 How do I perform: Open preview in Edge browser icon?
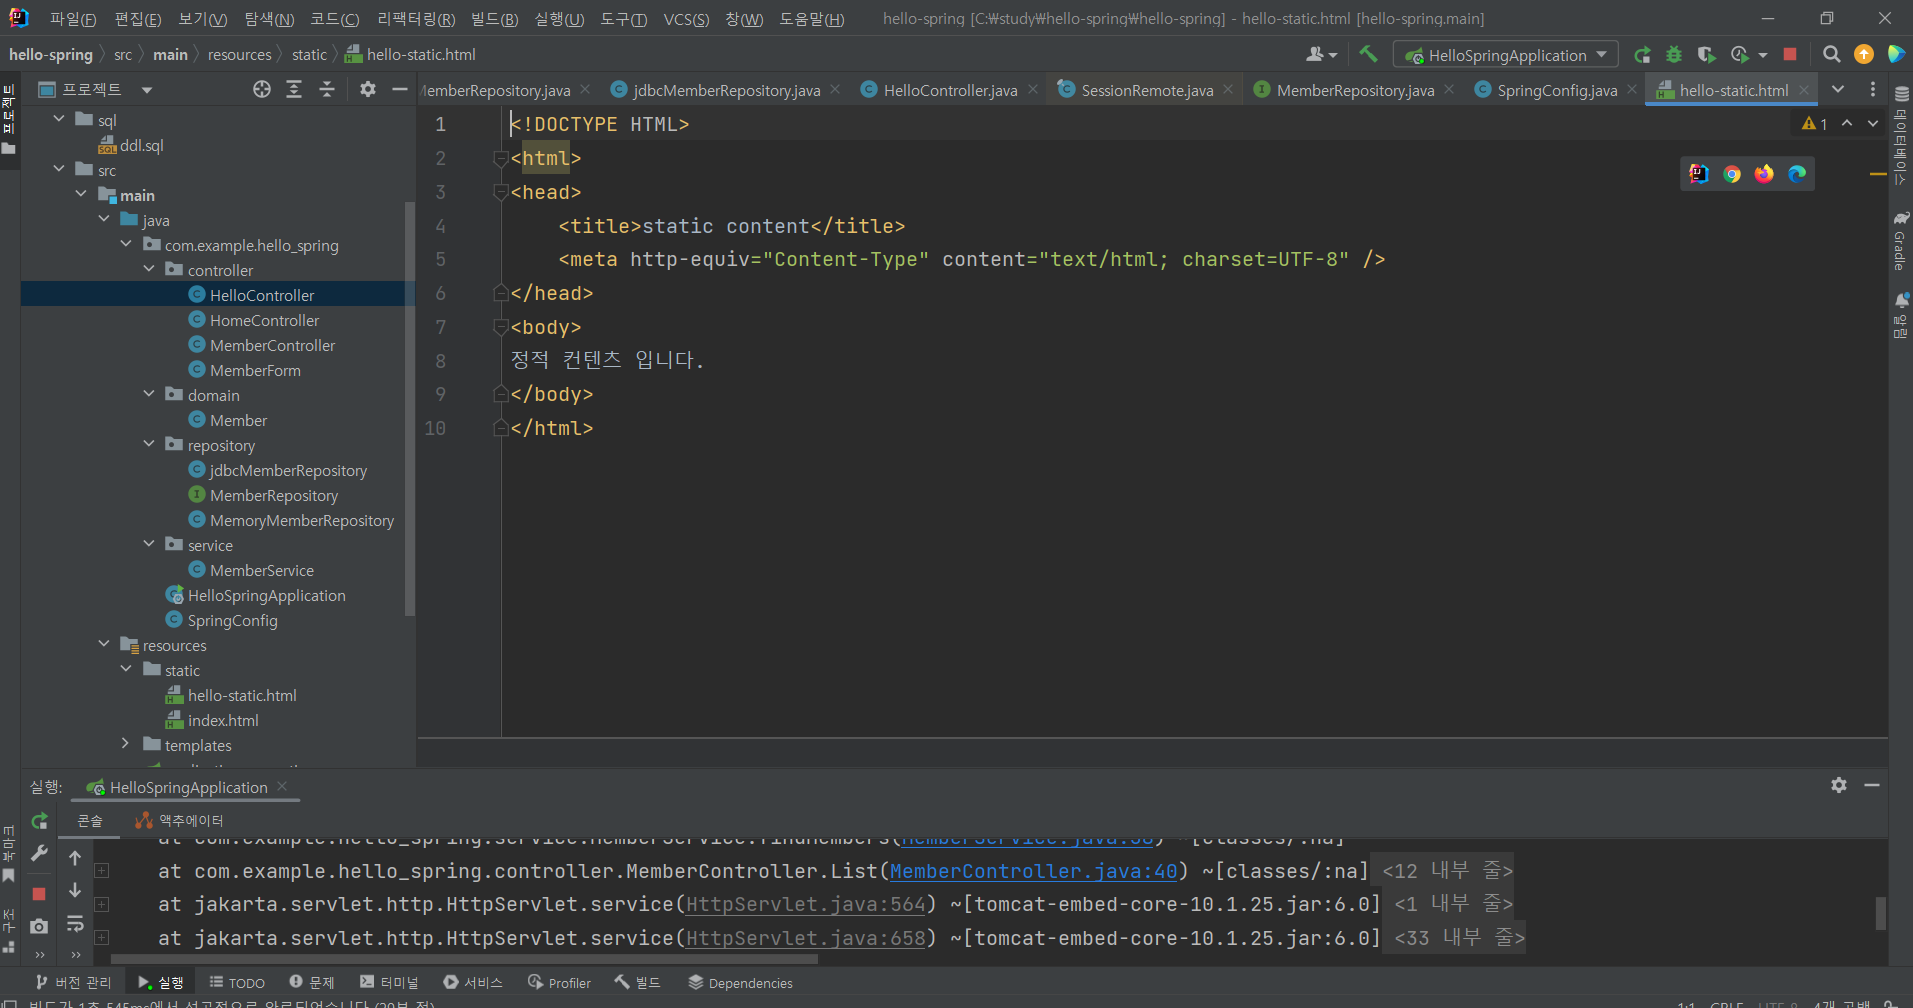coord(1797,174)
